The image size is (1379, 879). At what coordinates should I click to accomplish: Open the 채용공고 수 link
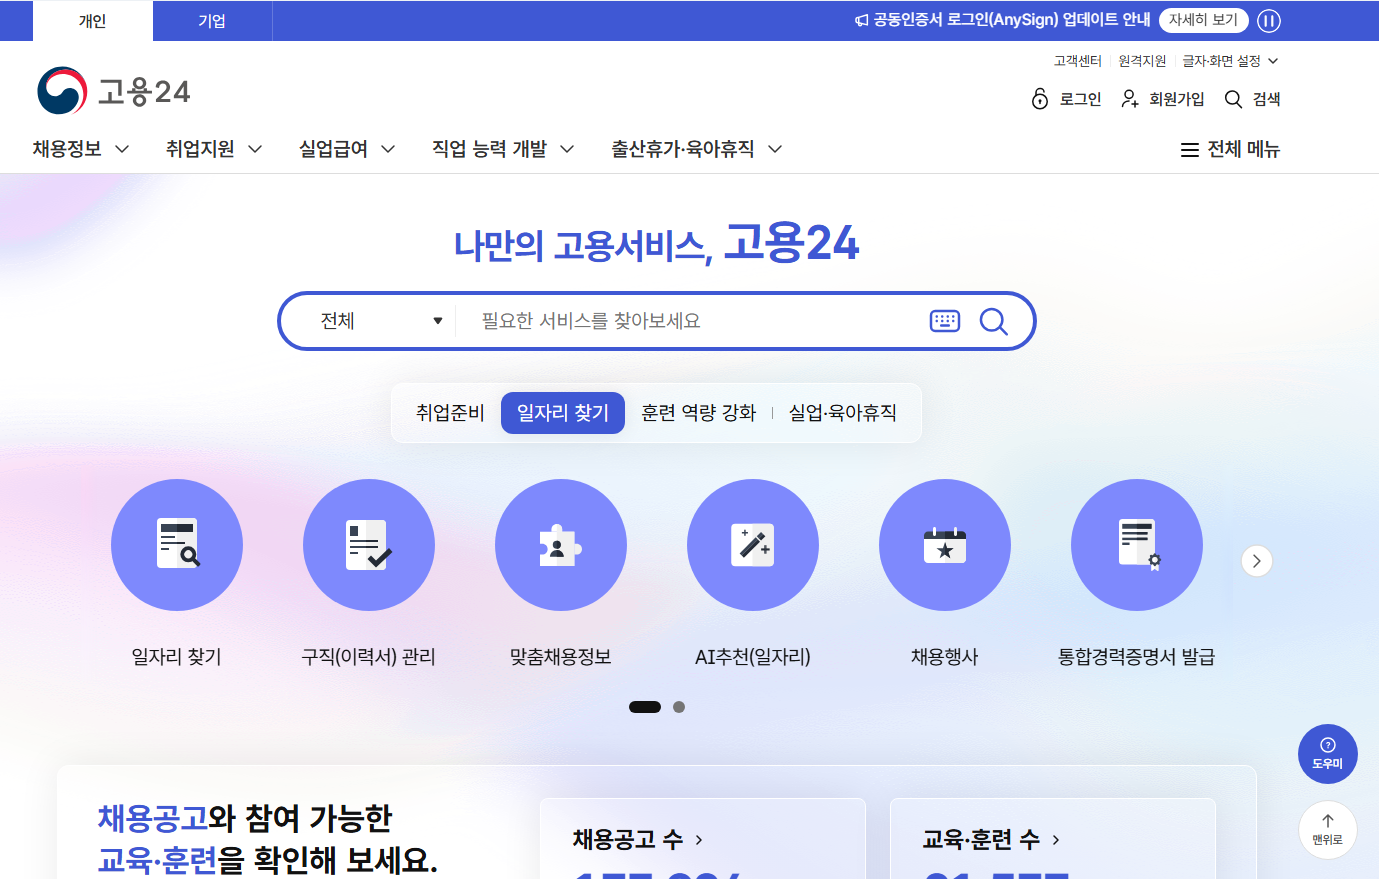click(x=638, y=839)
